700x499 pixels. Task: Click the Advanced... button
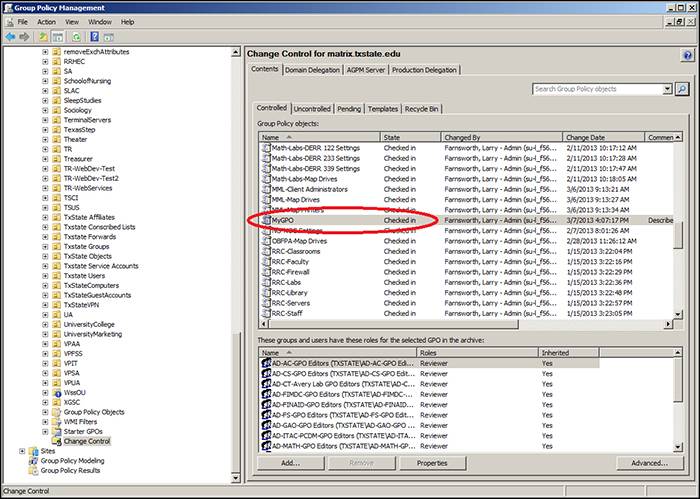(650, 463)
